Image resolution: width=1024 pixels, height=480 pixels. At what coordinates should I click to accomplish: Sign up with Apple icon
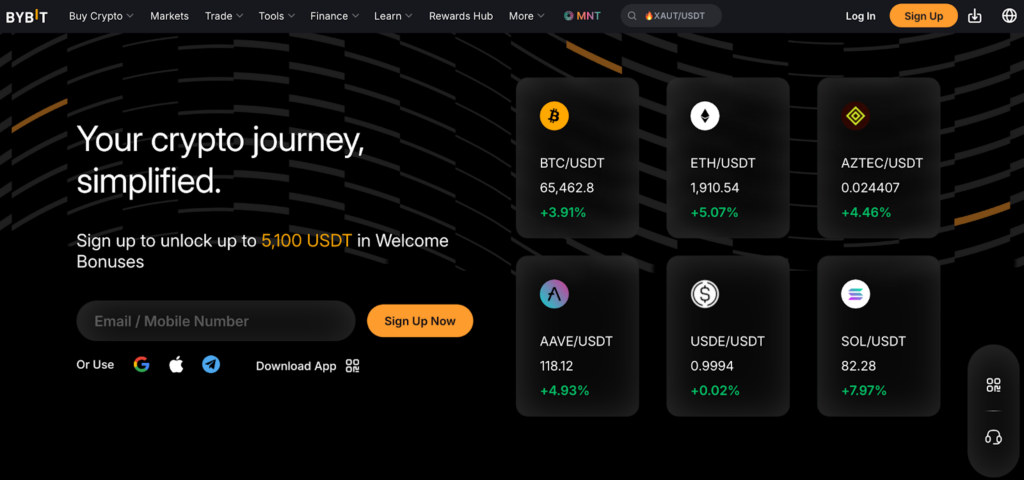point(176,364)
